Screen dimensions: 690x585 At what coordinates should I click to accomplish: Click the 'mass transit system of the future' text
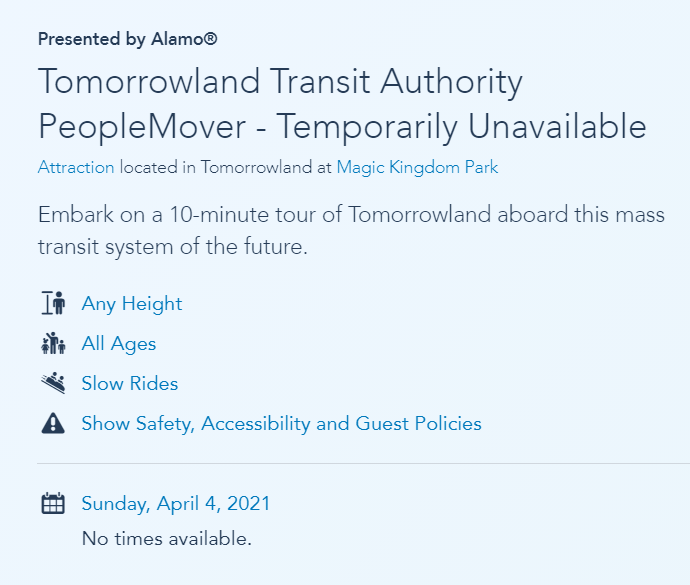[172, 246]
